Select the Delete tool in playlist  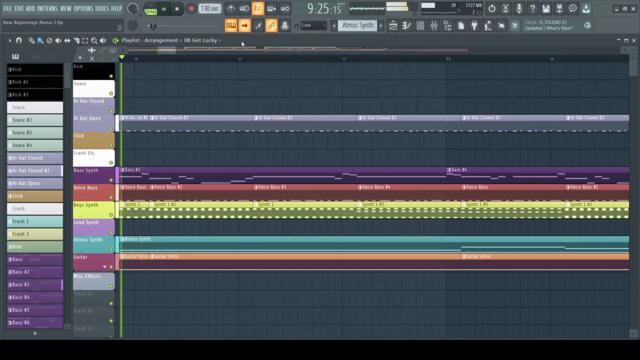pos(49,40)
